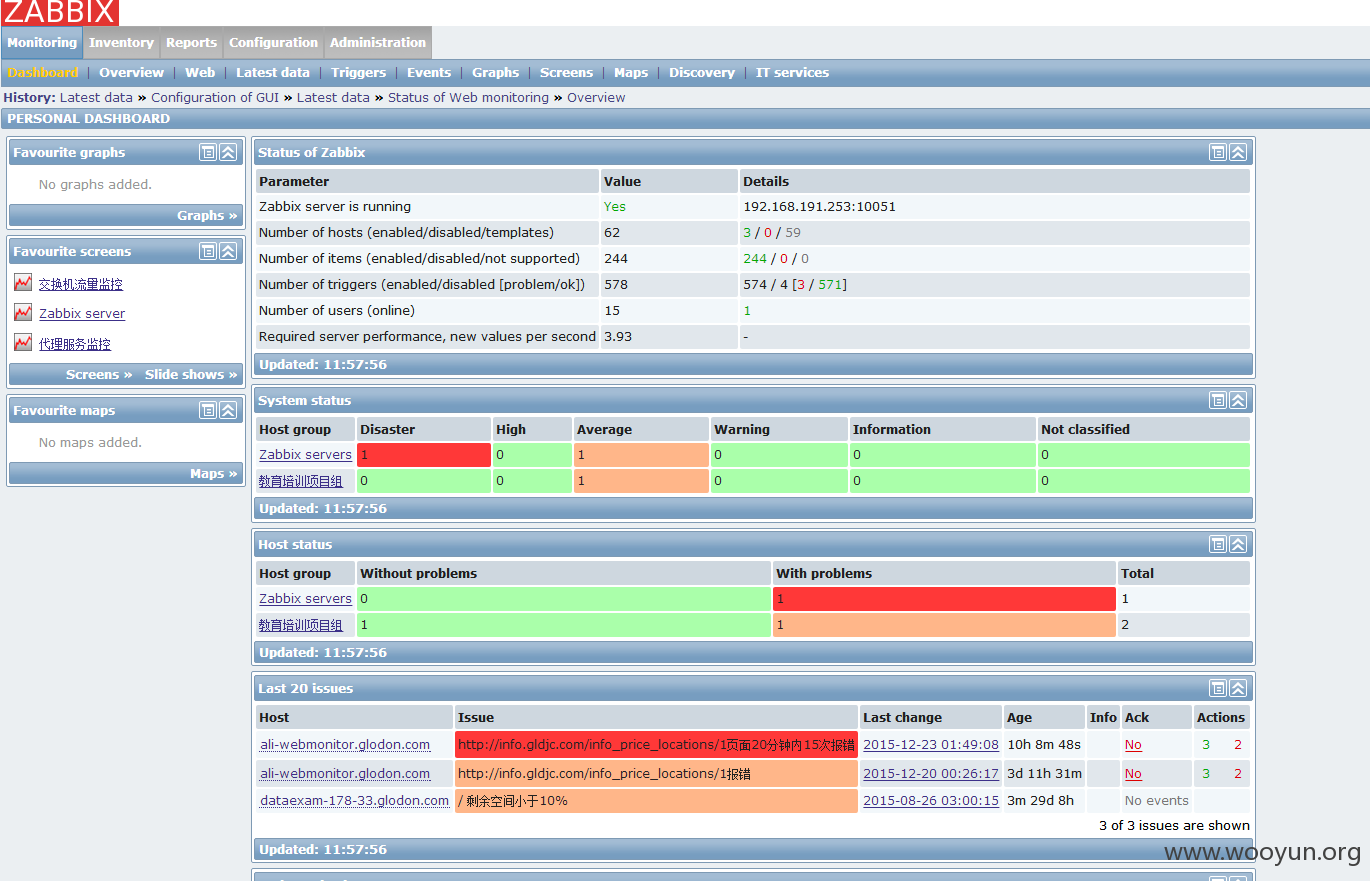Open menu icon in Last 20 issues header
This screenshot has height=881, width=1370.
point(1218,688)
